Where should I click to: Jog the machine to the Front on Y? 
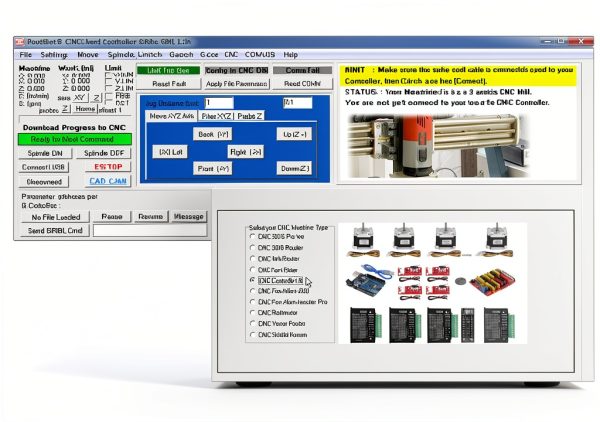(x=213, y=168)
